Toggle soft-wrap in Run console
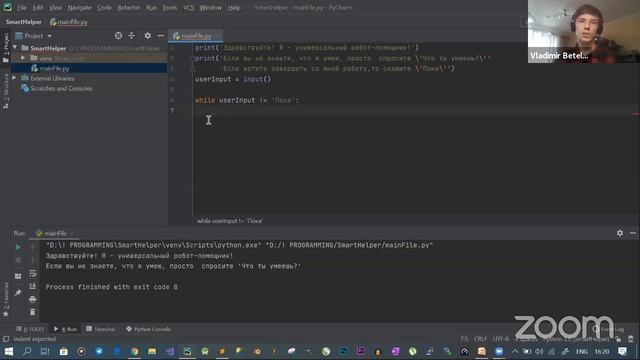The height and width of the screenshot is (360, 640). (x=33, y=273)
